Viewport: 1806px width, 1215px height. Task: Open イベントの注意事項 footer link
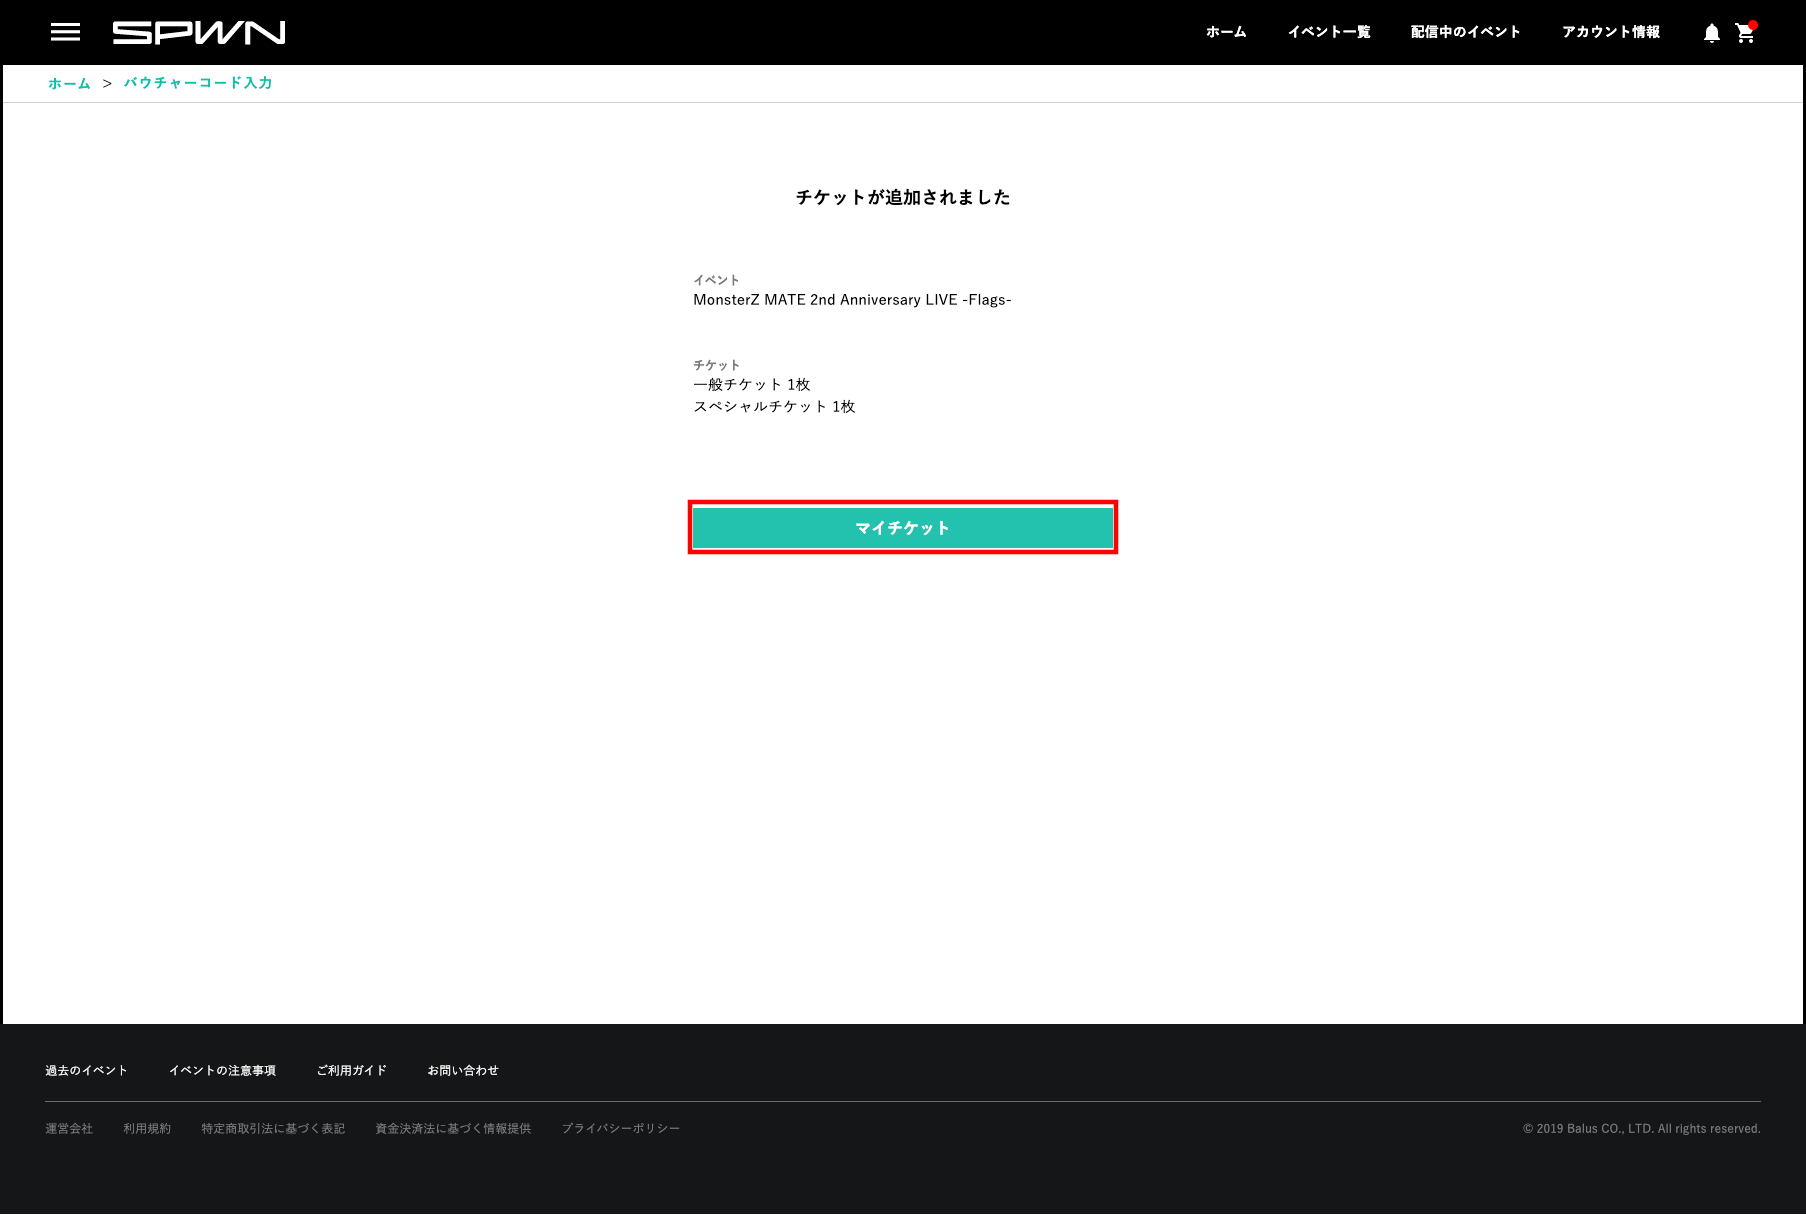[x=222, y=1070]
